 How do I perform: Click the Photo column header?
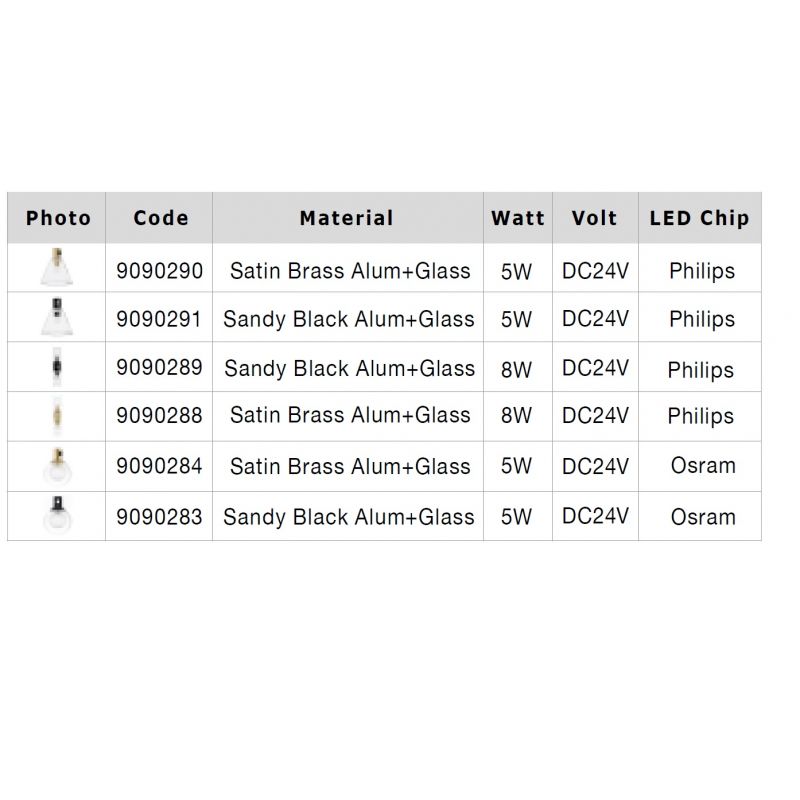click(x=58, y=218)
